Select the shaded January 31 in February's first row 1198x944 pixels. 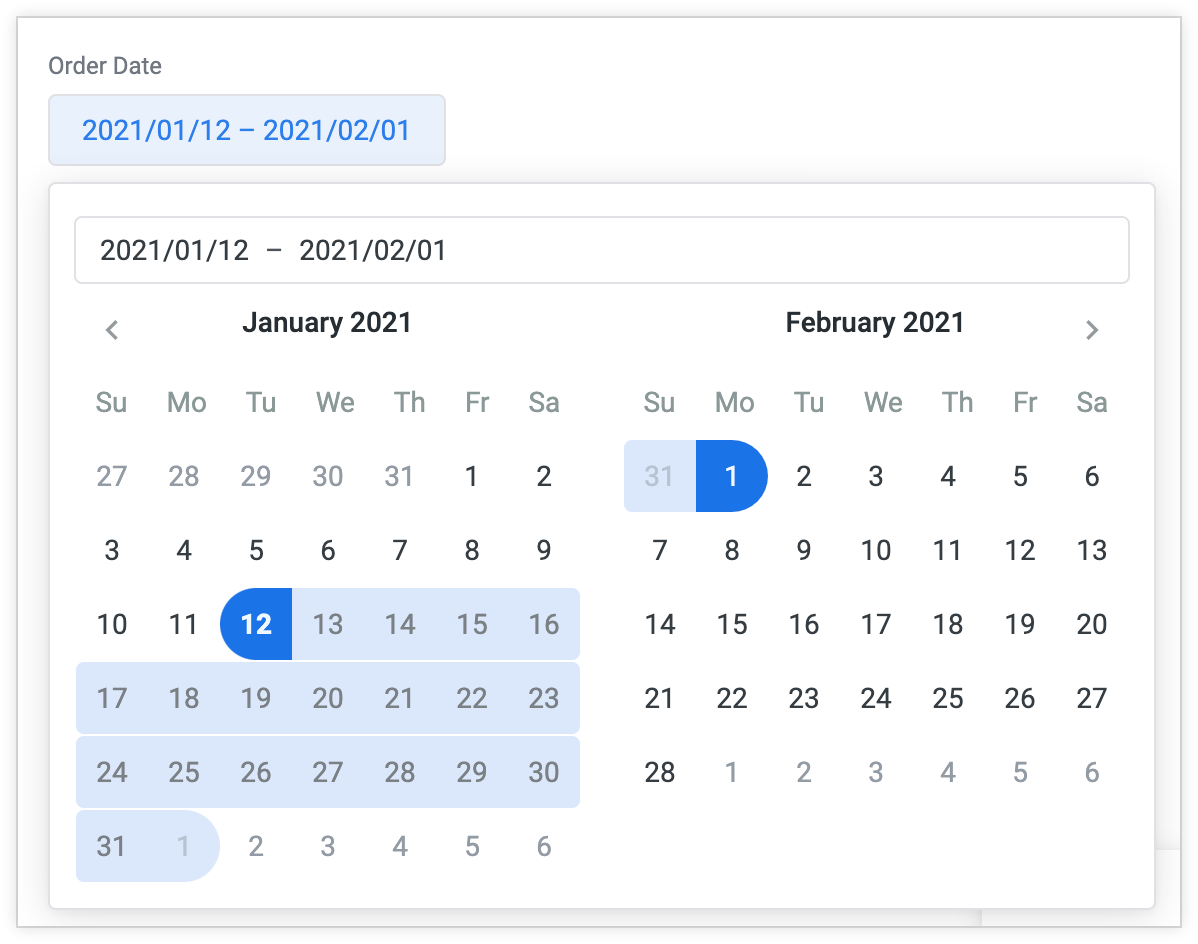pyautogui.click(x=659, y=477)
